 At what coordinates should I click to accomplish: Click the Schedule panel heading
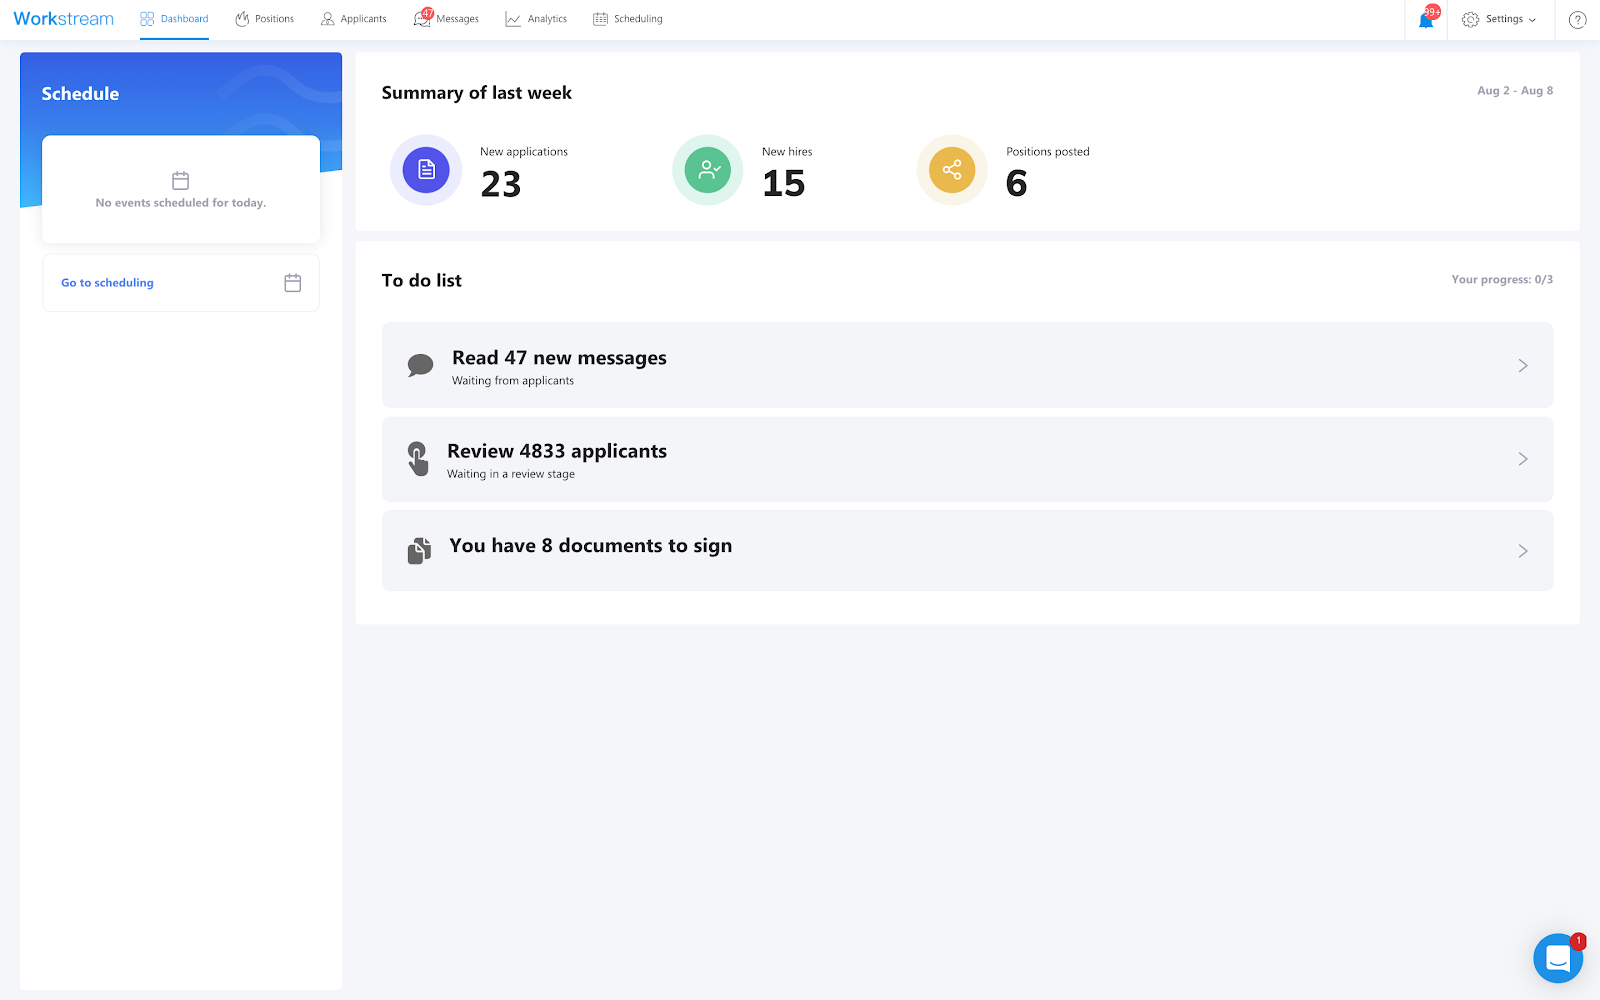(80, 94)
